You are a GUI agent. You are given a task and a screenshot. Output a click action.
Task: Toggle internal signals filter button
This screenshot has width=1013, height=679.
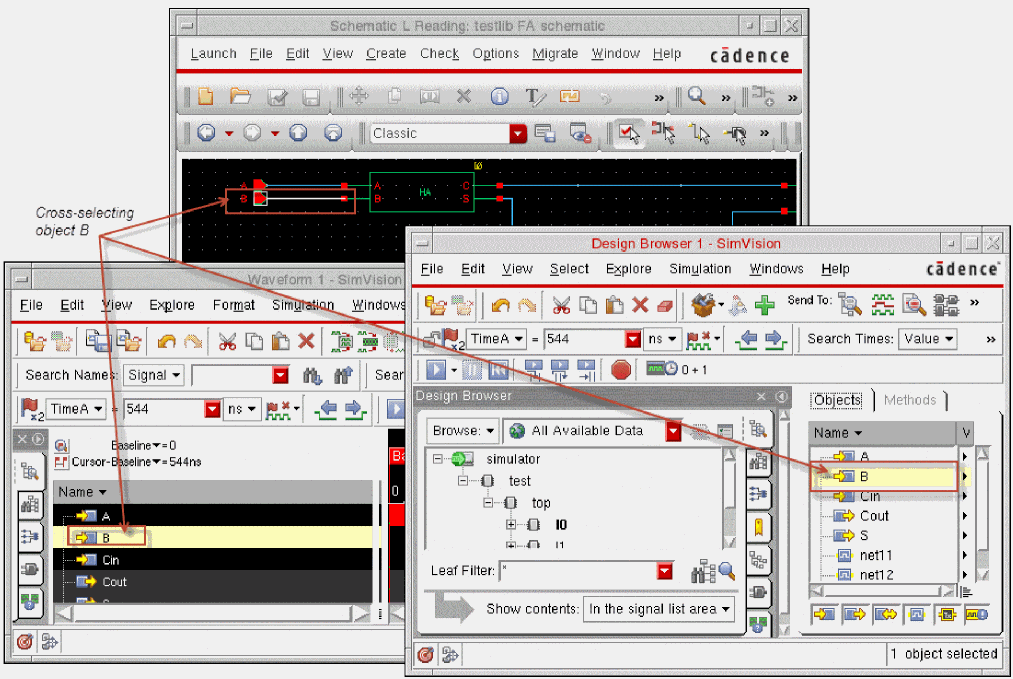[916, 614]
